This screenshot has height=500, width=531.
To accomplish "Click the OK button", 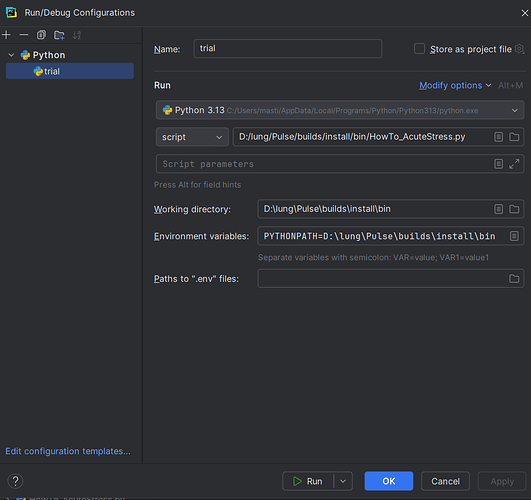I will coord(389,481).
